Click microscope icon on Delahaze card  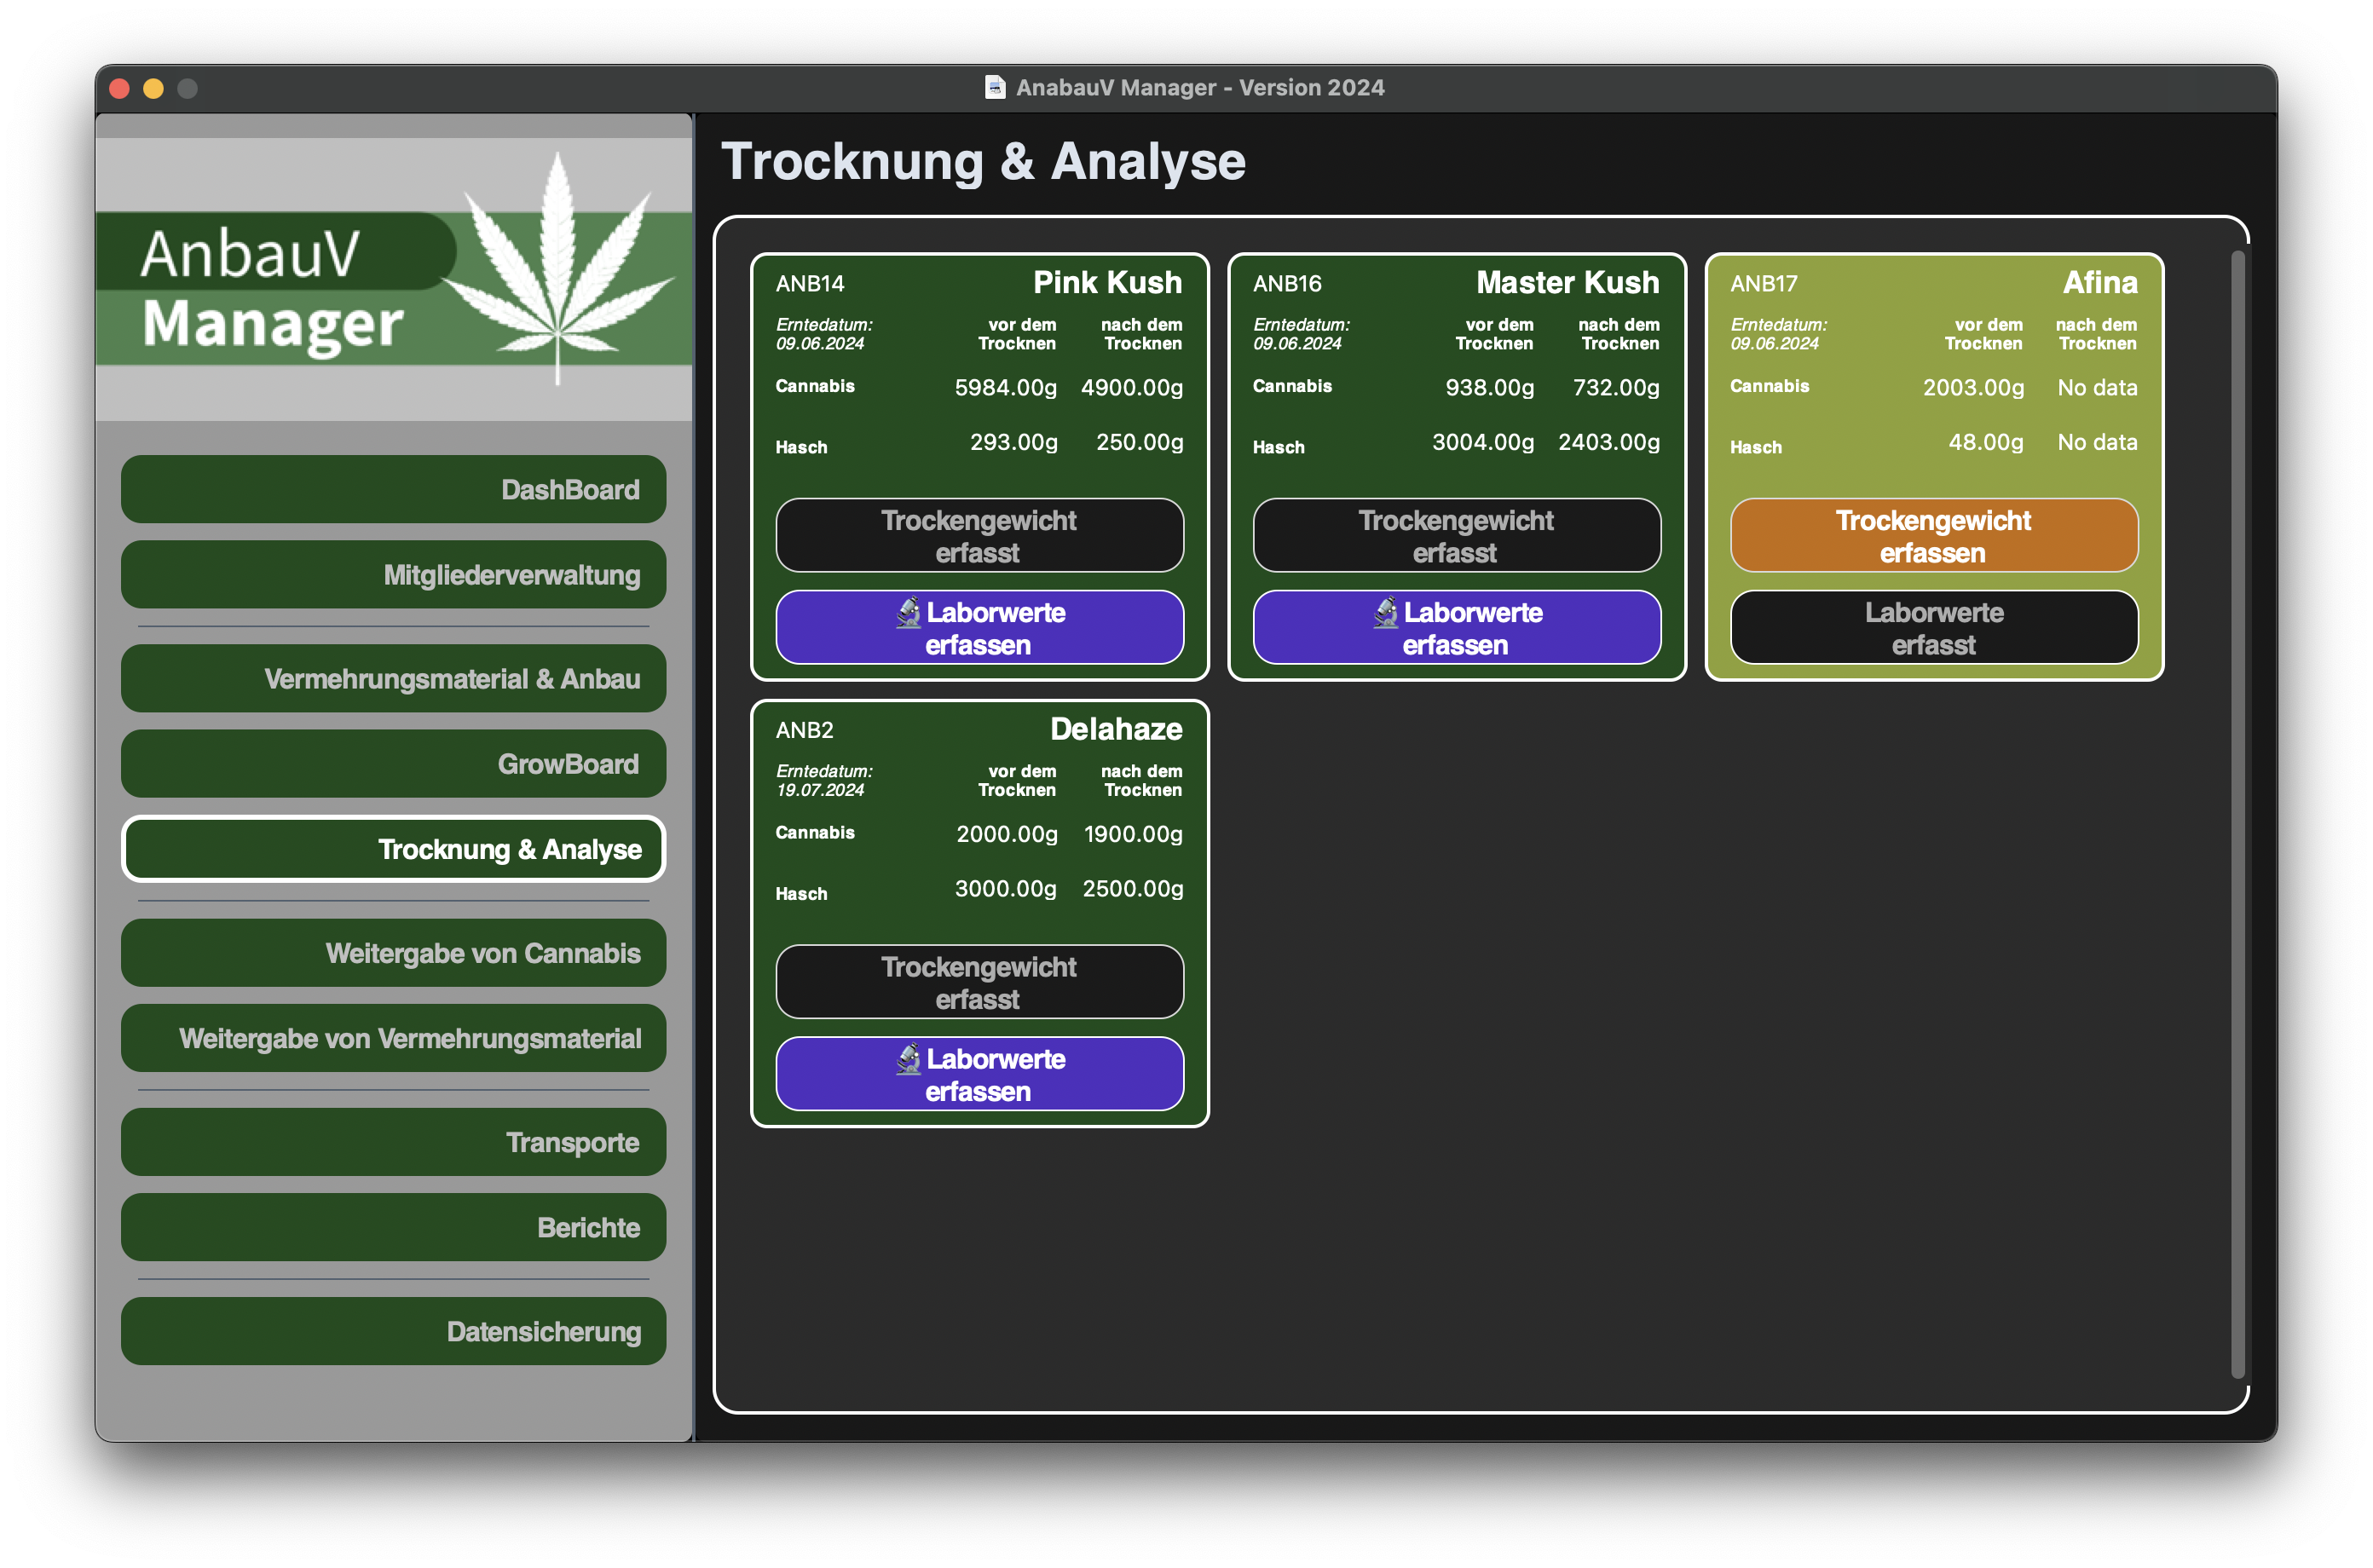coord(908,1059)
